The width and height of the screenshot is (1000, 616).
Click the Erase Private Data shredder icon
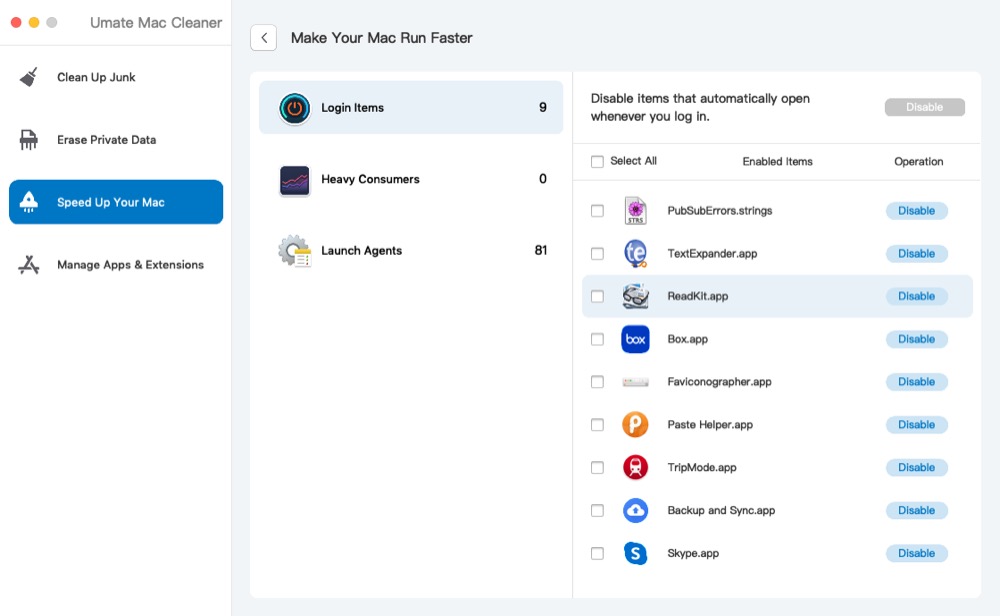pos(29,140)
